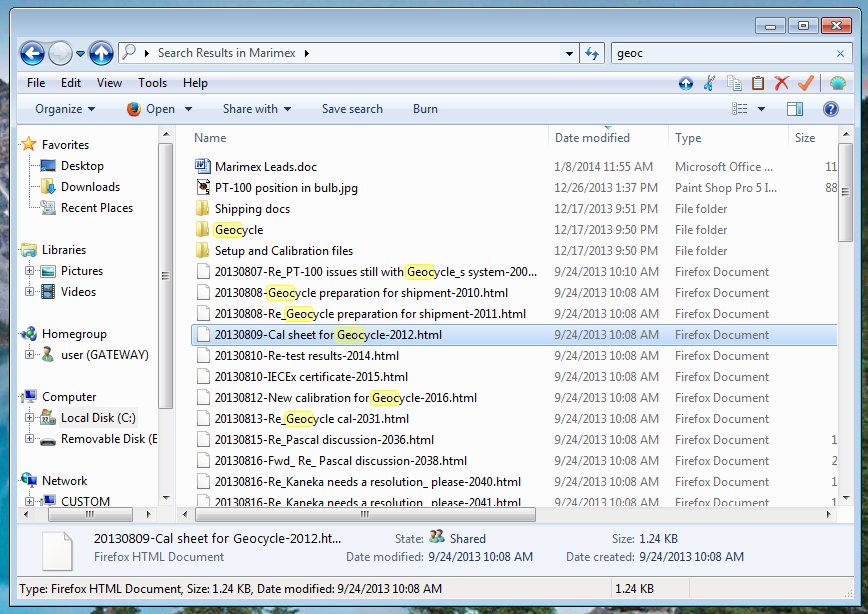Image resolution: width=868 pixels, height=614 pixels.
Task: Open the Tools menu
Action: pyautogui.click(x=153, y=83)
